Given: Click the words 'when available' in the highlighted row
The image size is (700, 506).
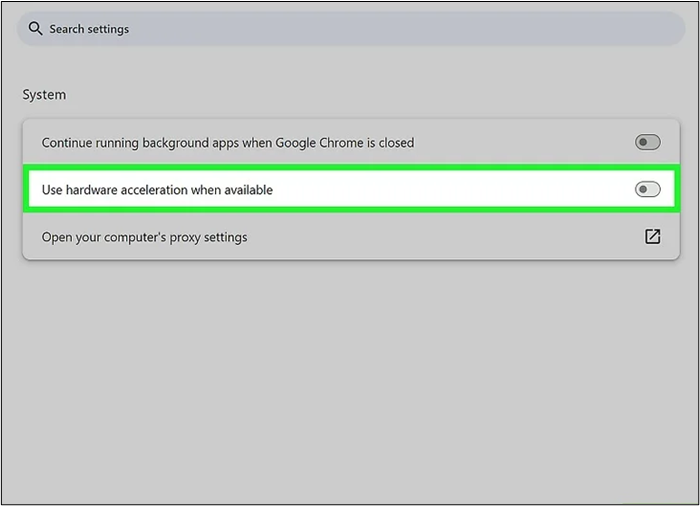Looking at the screenshot, I should (x=235, y=190).
